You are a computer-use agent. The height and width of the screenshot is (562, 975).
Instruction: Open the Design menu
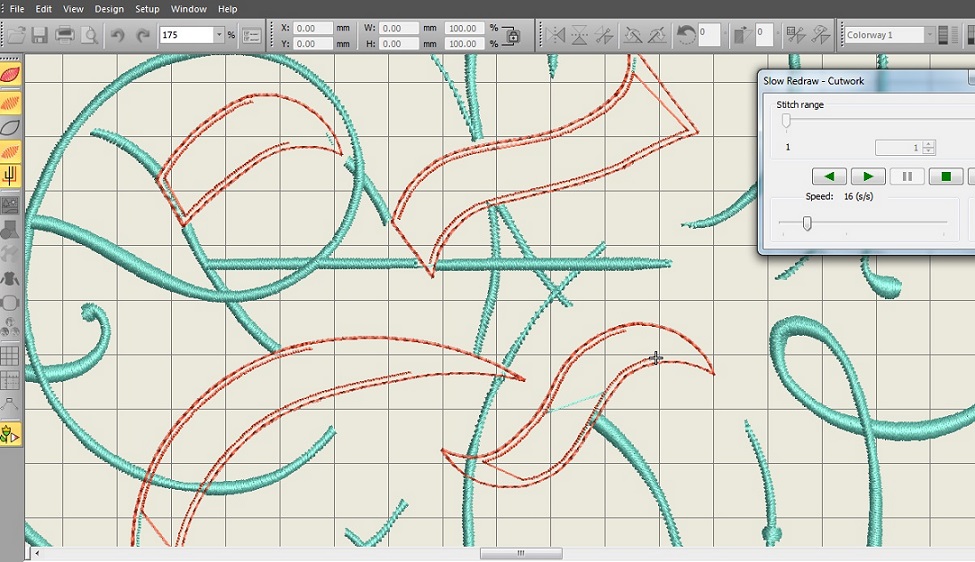[x=109, y=9]
